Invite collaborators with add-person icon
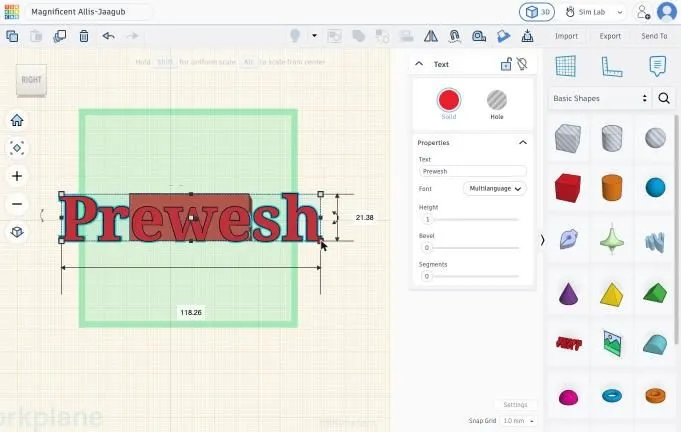This screenshot has height=432, width=681. (x=643, y=12)
